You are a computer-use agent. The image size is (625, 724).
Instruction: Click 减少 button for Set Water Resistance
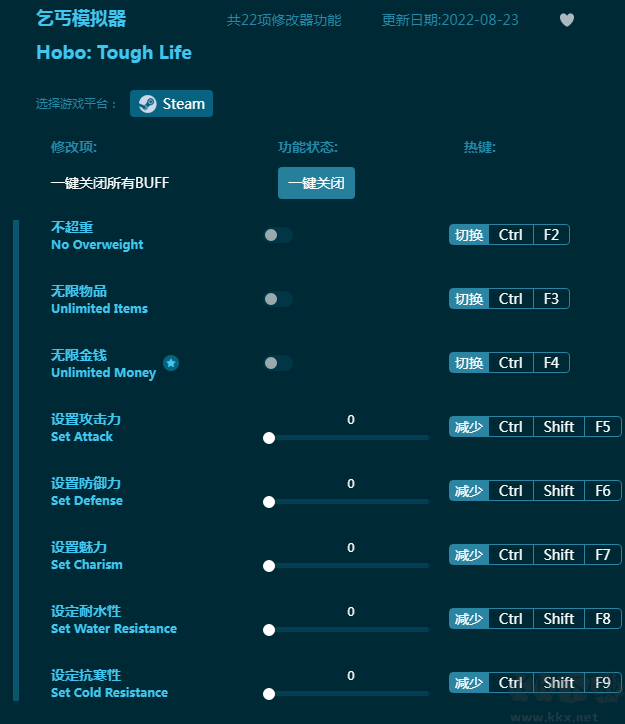point(469,618)
